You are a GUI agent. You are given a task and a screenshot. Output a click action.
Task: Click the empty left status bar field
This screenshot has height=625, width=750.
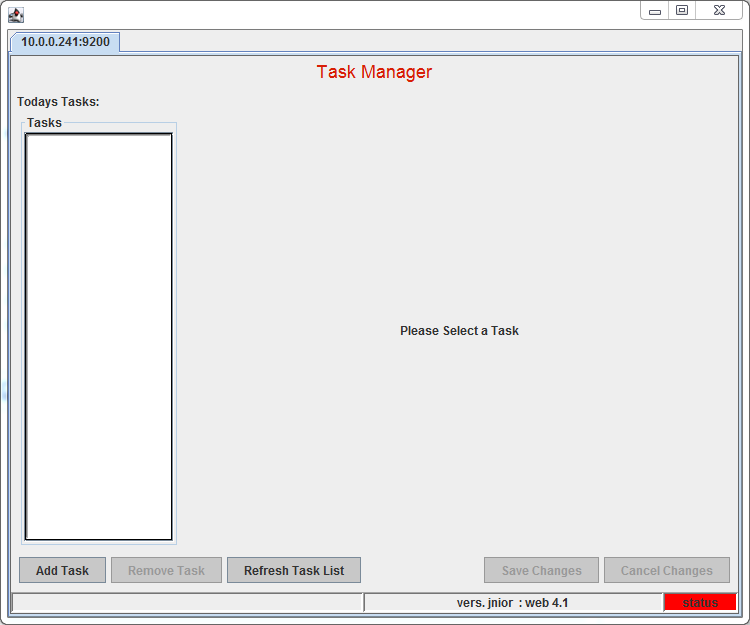pyautogui.click(x=188, y=603)
